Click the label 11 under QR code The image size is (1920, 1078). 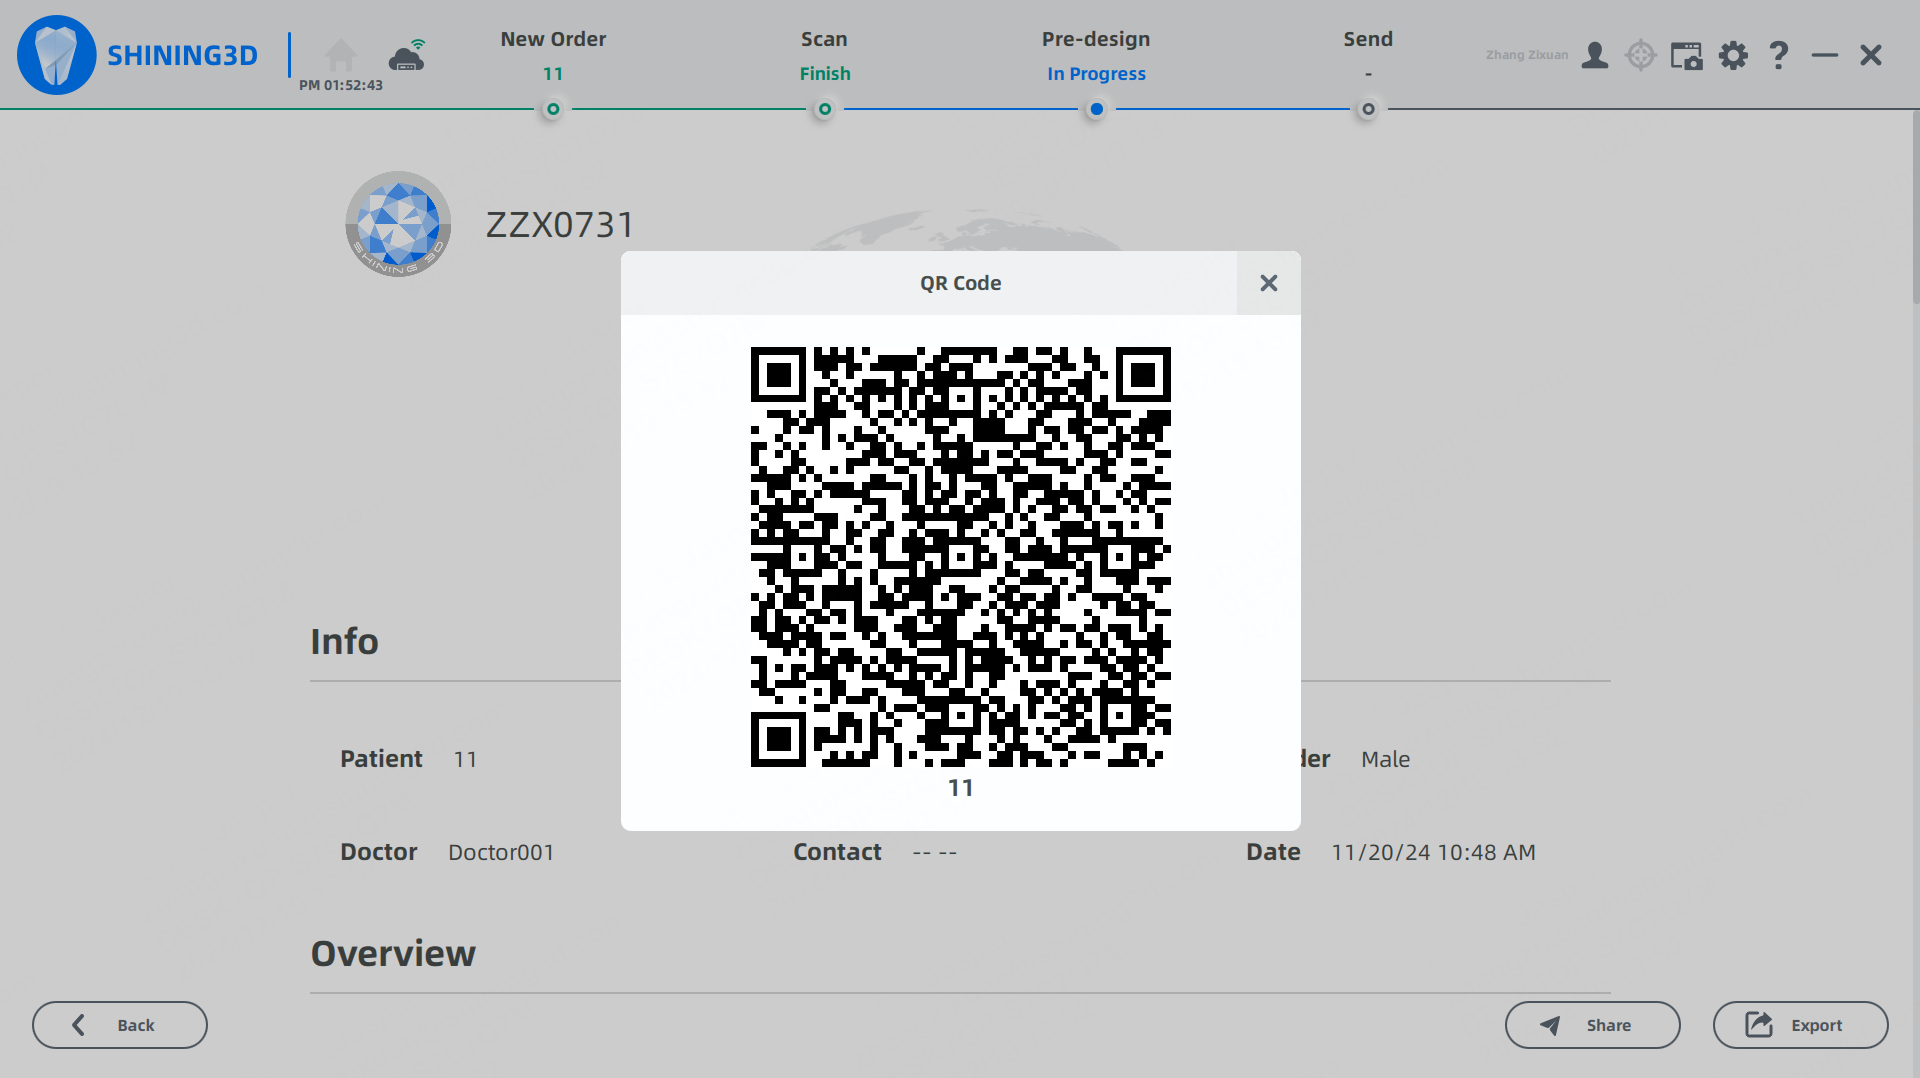(x=961, y=788)
